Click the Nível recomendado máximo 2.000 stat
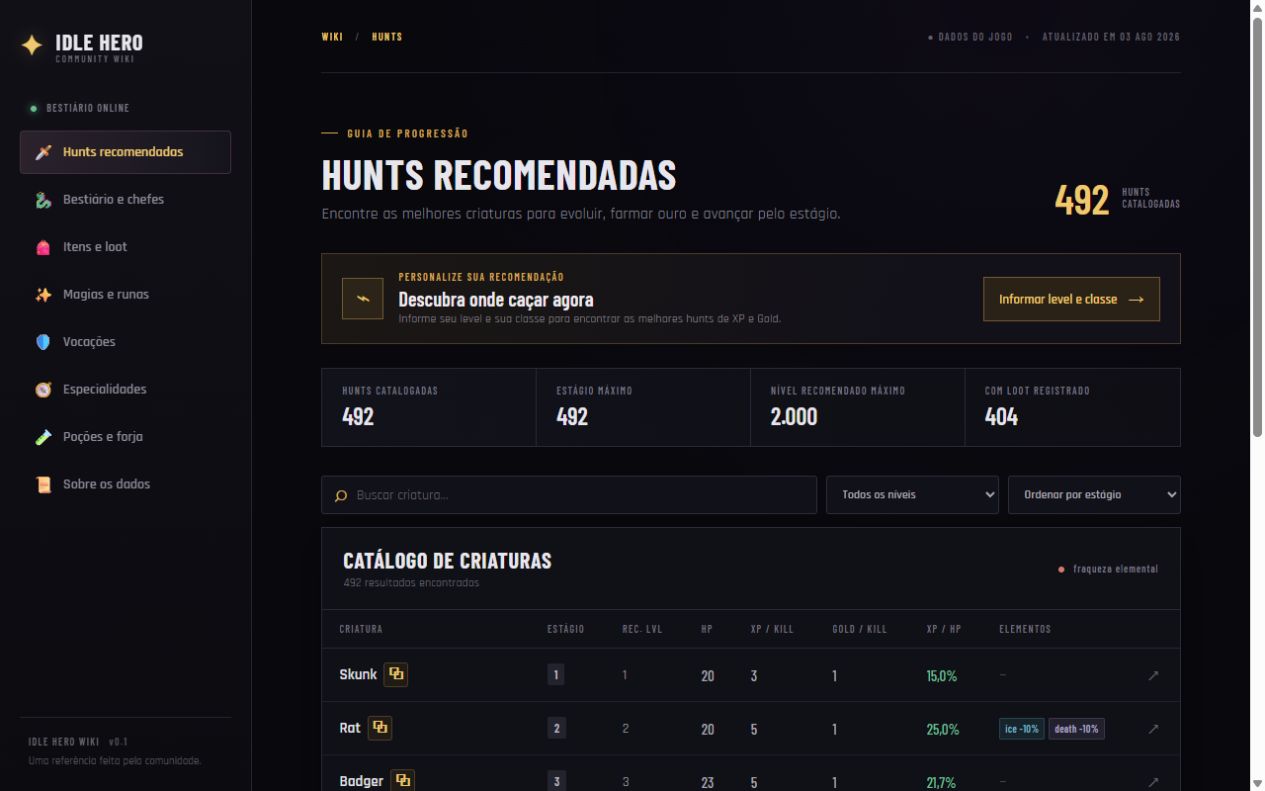1265x791 pixels. (857, 407)
